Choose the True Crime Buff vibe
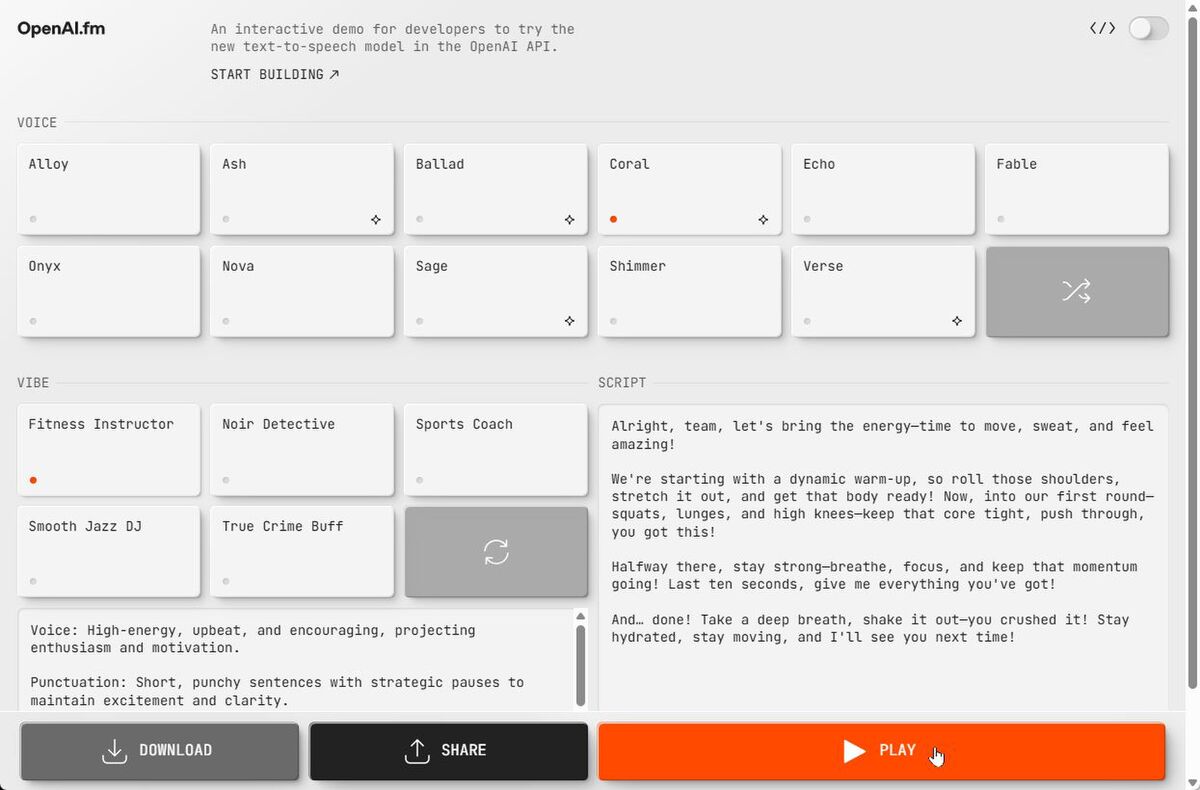Image resolution: width=1200 pixels, height=790 pixels. pos(301,551)
